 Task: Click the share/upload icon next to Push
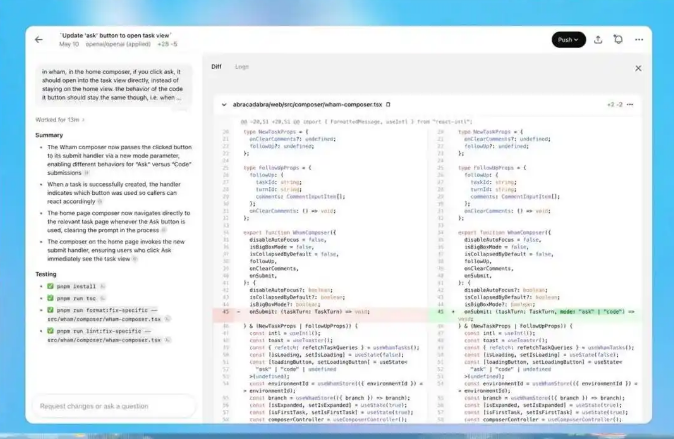pyautogui.click(x=598, y=40)
